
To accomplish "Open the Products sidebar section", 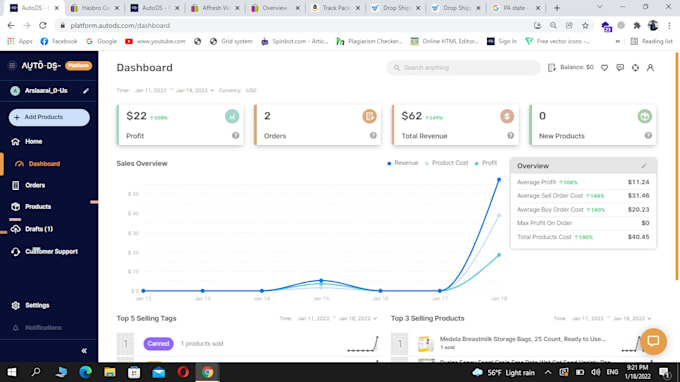I will 38,206.
